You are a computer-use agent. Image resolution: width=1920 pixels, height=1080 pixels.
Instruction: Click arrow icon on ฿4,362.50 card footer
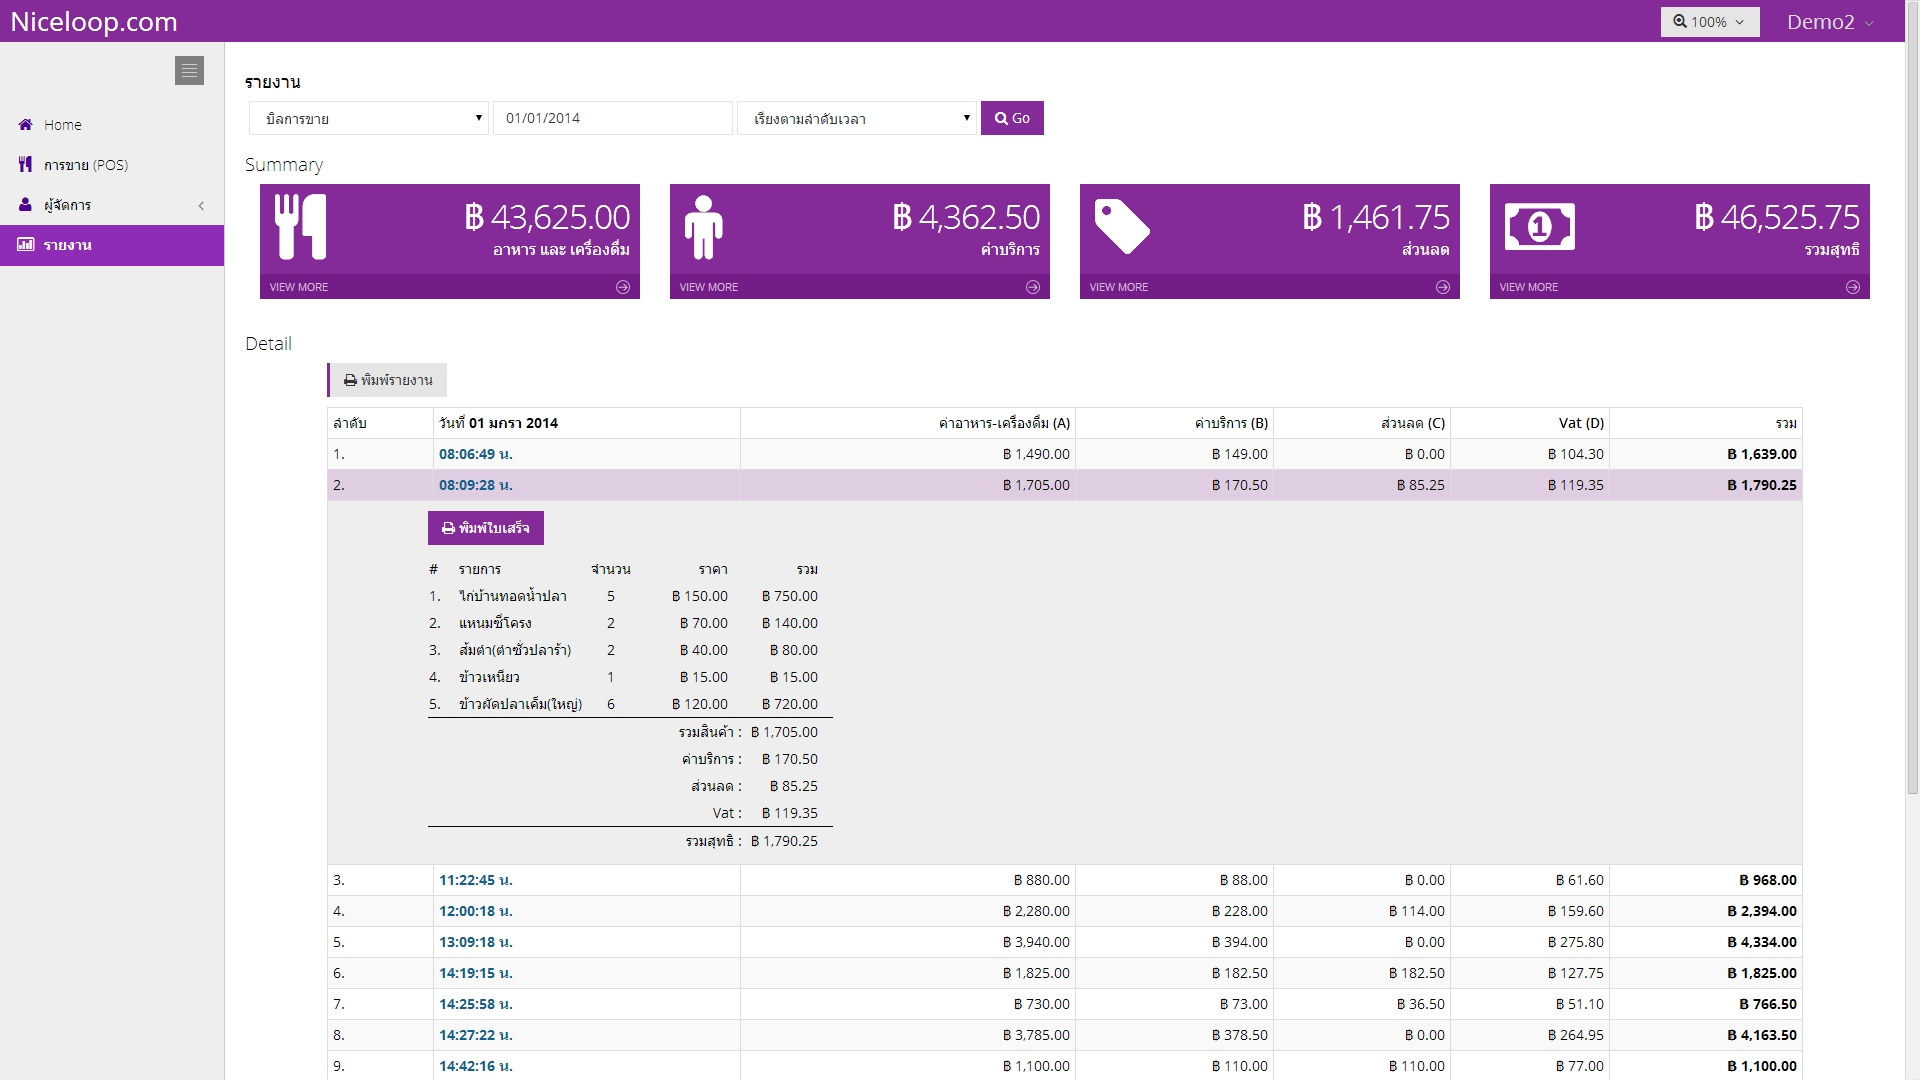pos(1033,287)
